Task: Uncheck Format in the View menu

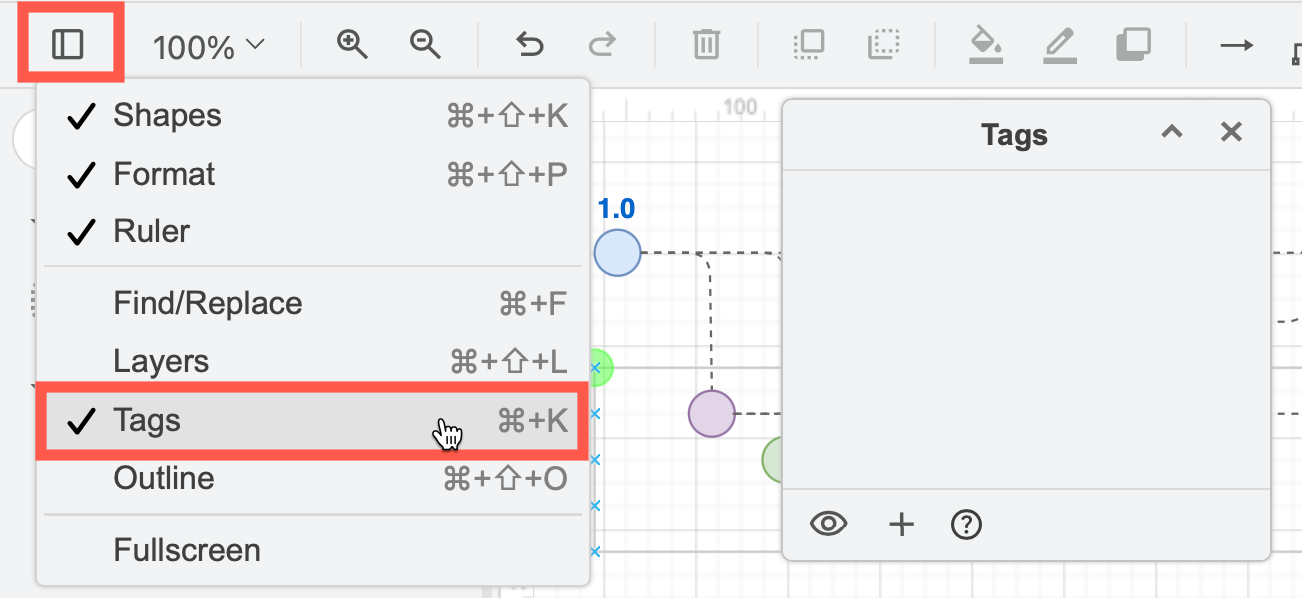Action: 164,173
